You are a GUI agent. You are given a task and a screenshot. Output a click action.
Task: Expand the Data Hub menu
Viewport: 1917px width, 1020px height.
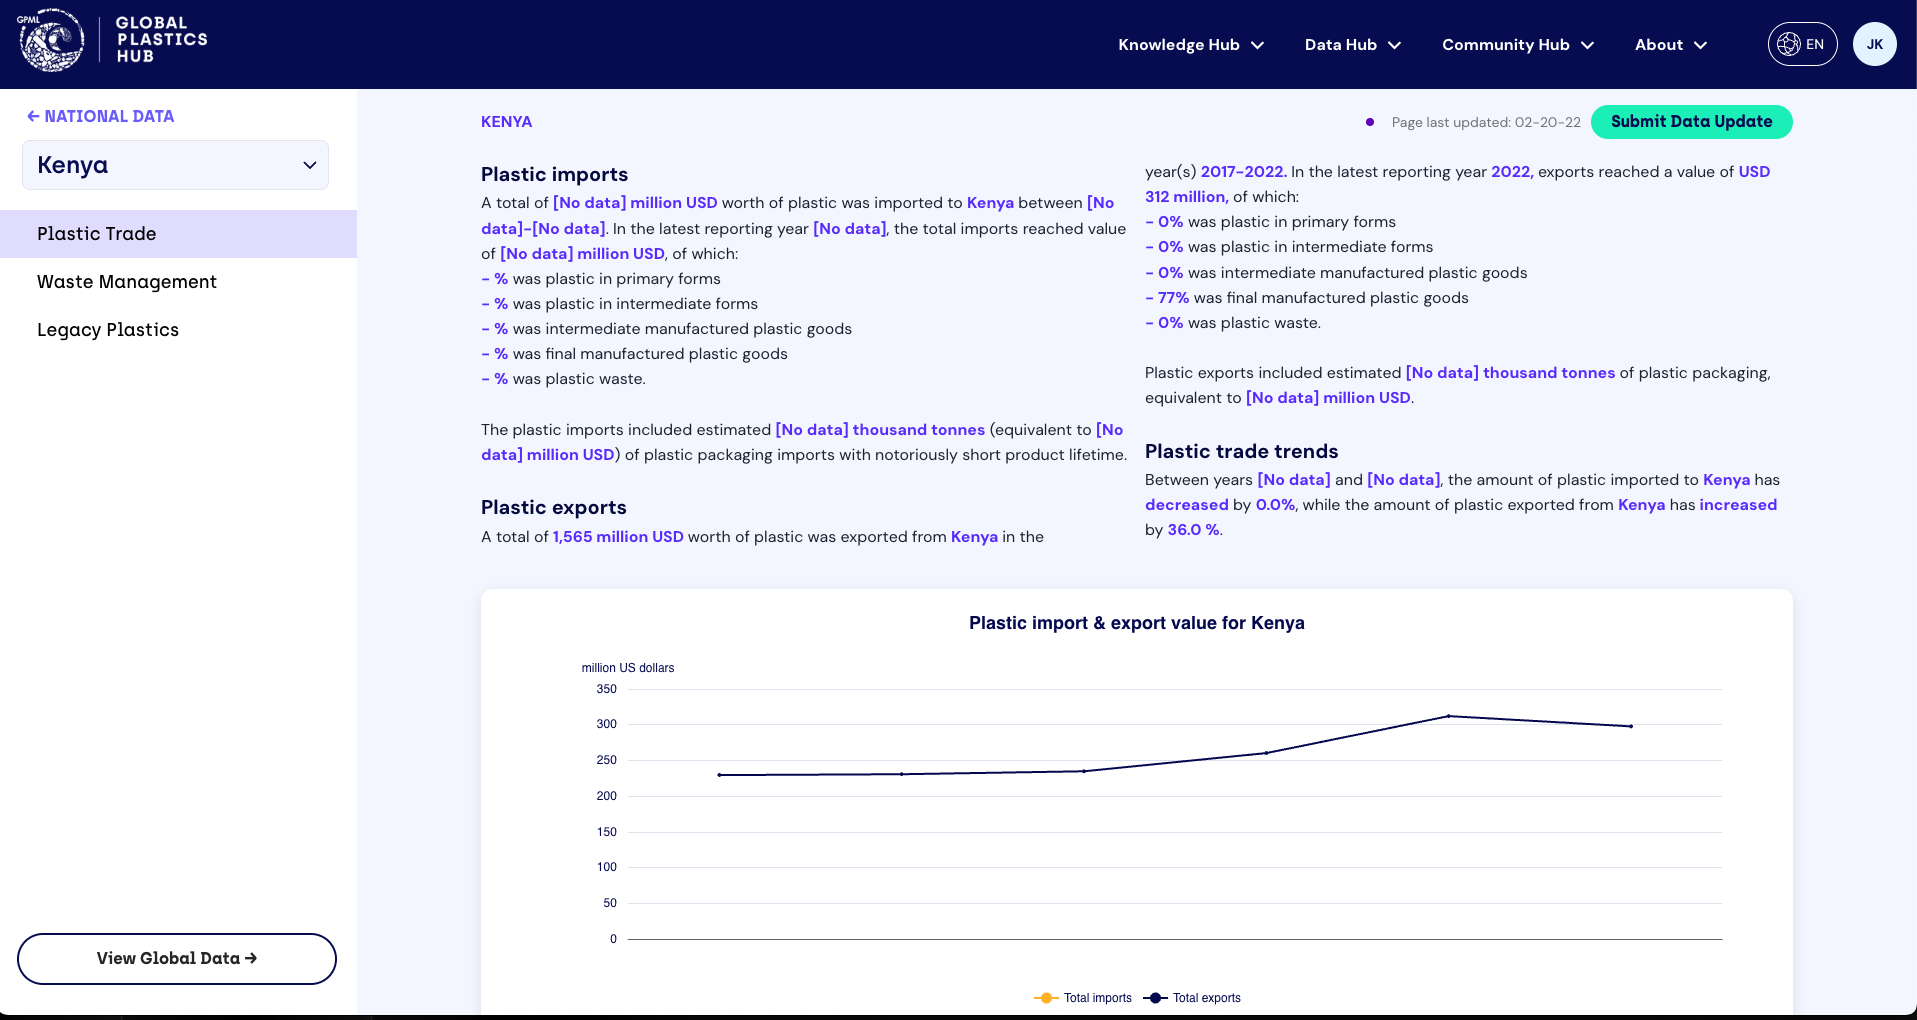coord(1352,45)
